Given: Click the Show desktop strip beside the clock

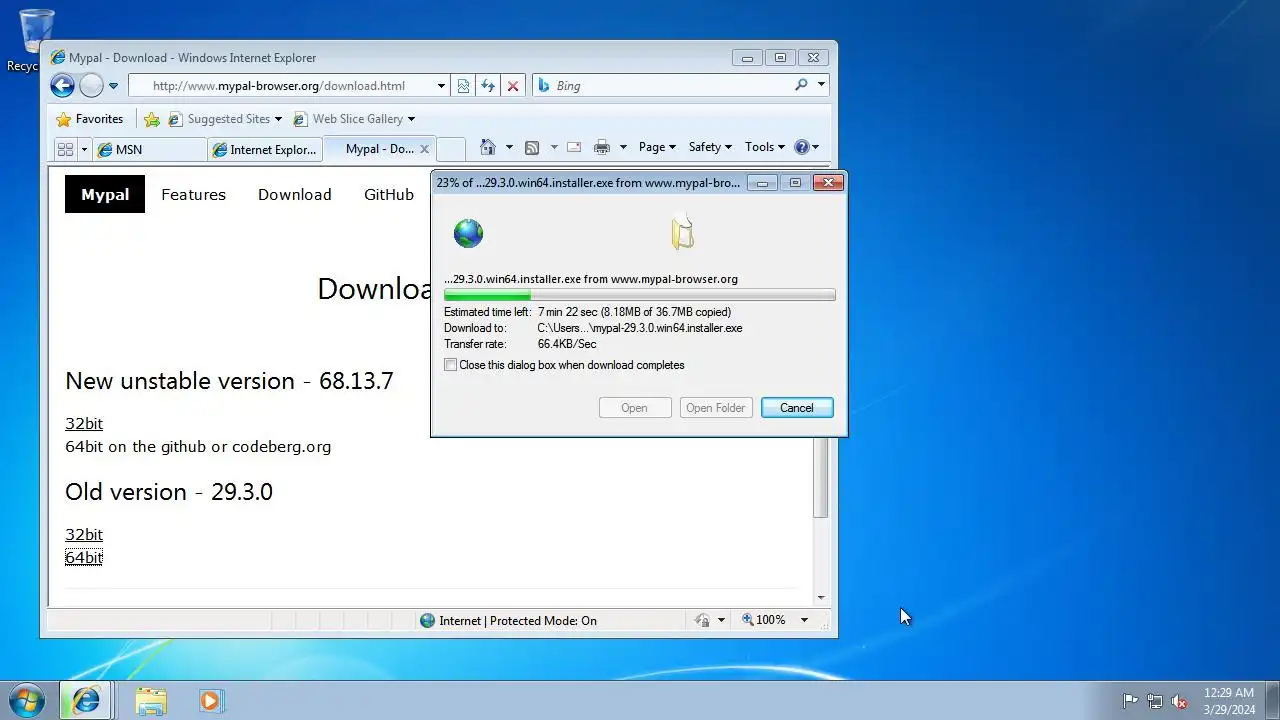Looking at the screenshot, I should (1272, 701).
